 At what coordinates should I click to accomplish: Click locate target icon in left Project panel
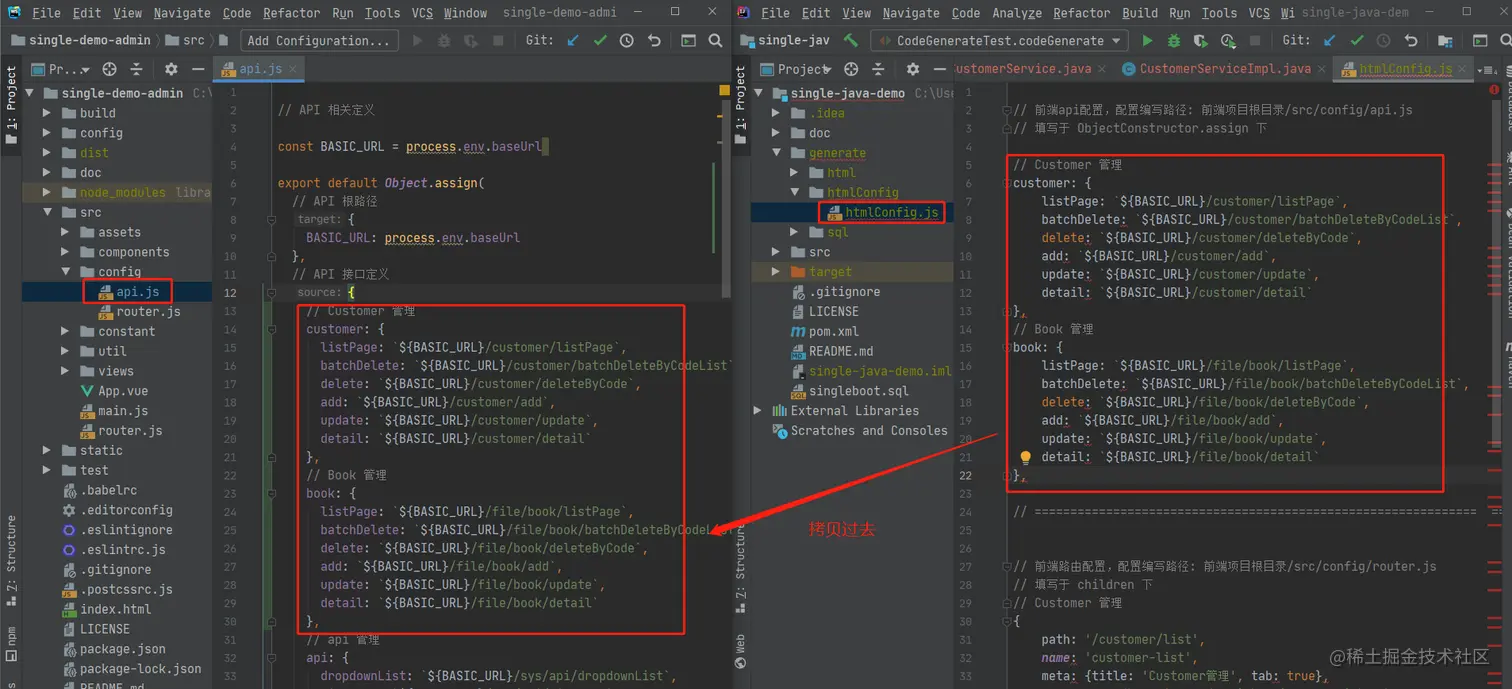coord(110,69)
